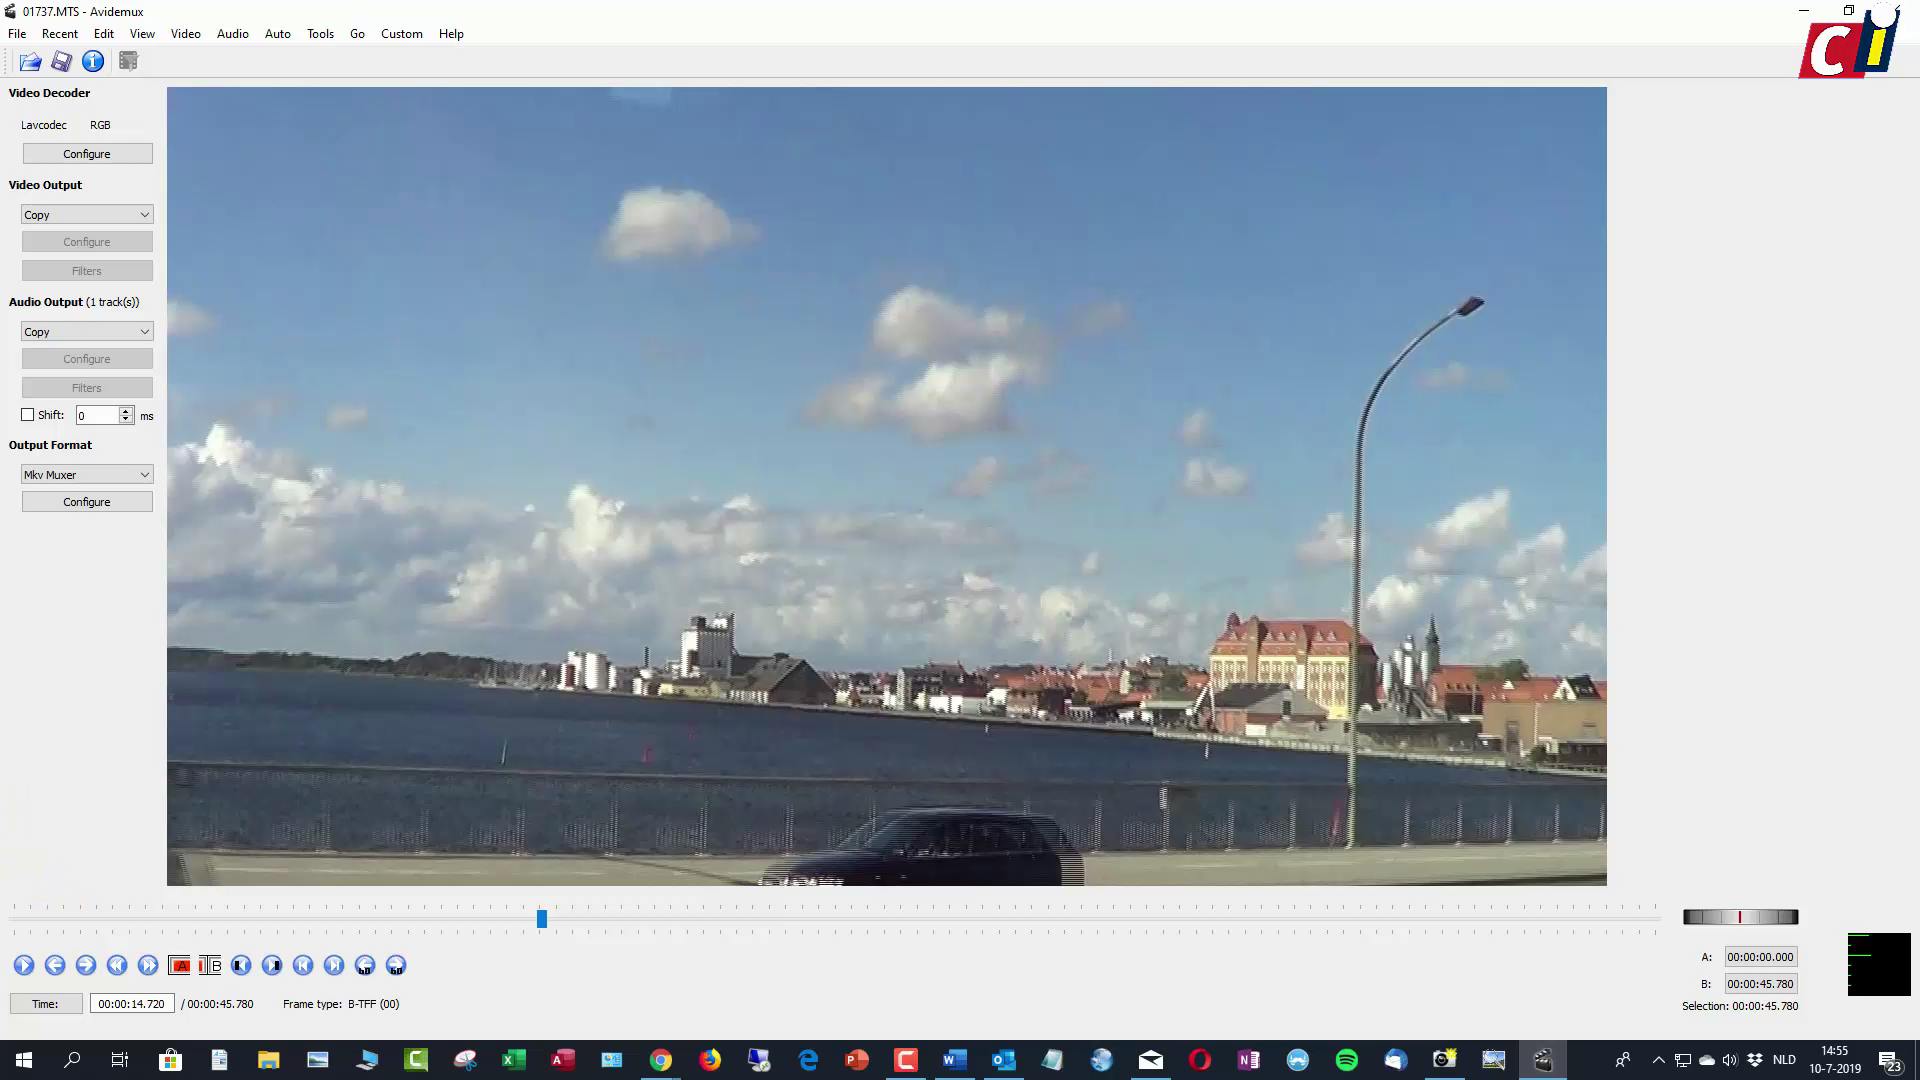Jump forward 60 seconds
Screen dimensions: 1920x1080
click(x=396, y=965)
